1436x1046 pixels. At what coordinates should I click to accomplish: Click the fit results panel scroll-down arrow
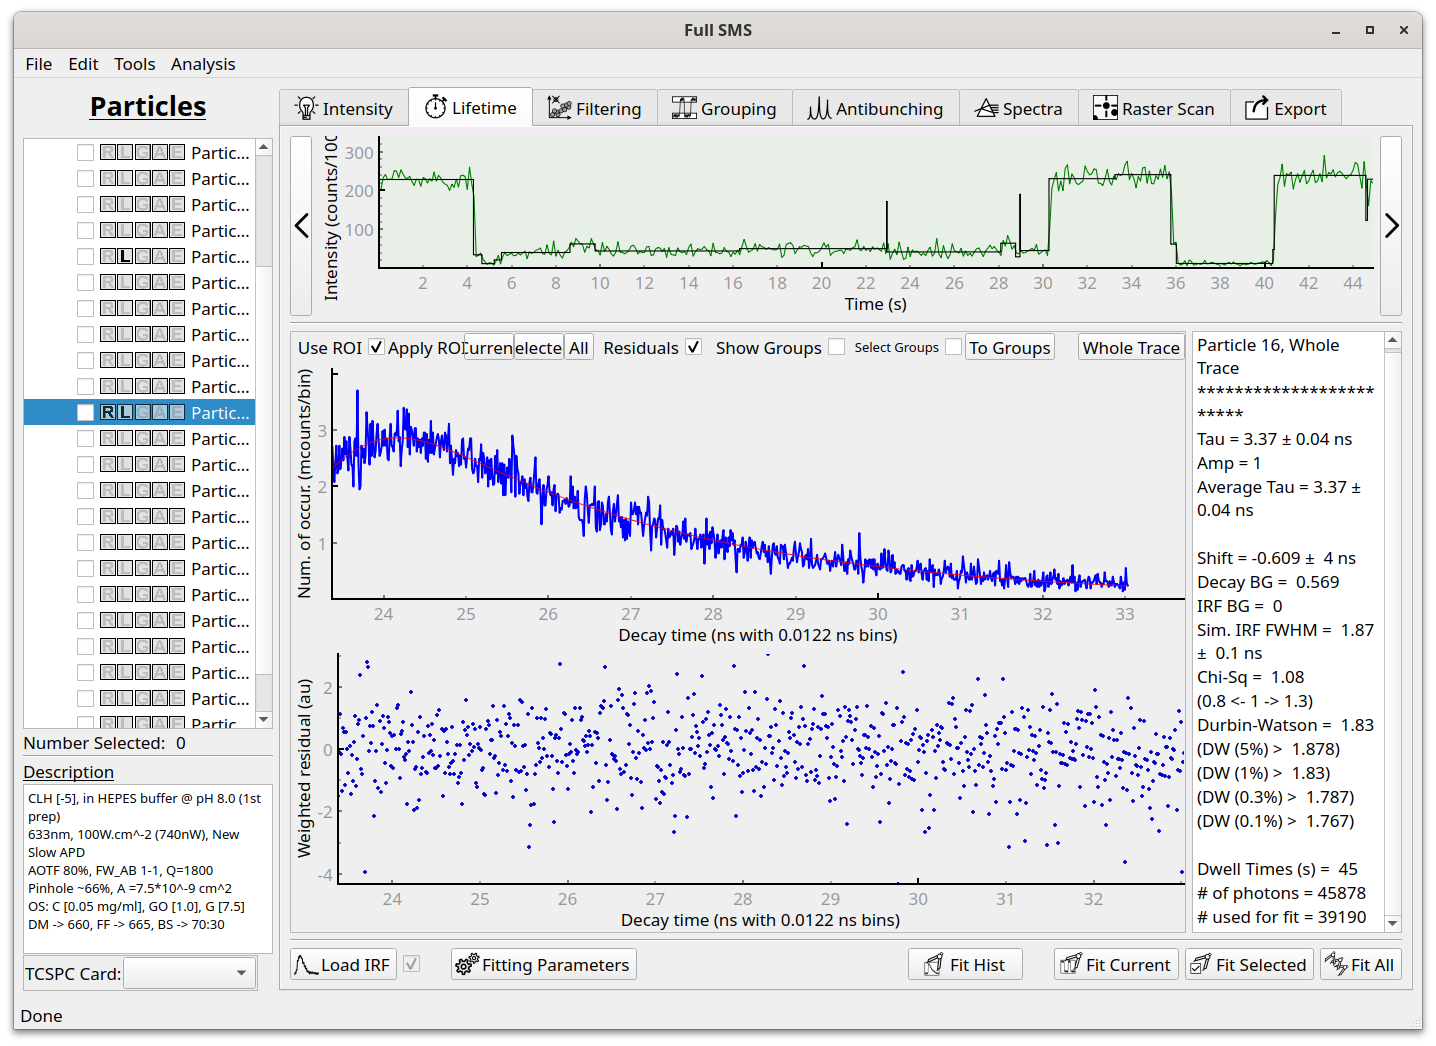[x=1393, y=923]
